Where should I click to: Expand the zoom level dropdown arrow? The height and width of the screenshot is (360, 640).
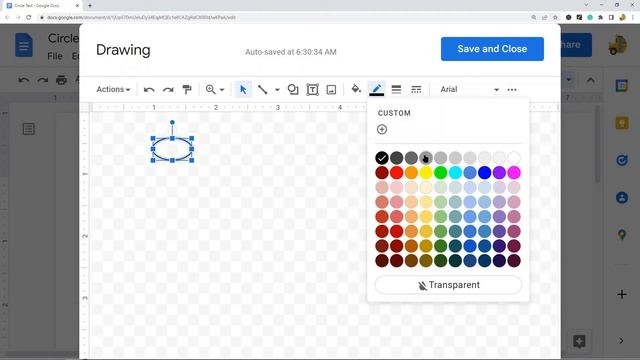tap(222, 90)
